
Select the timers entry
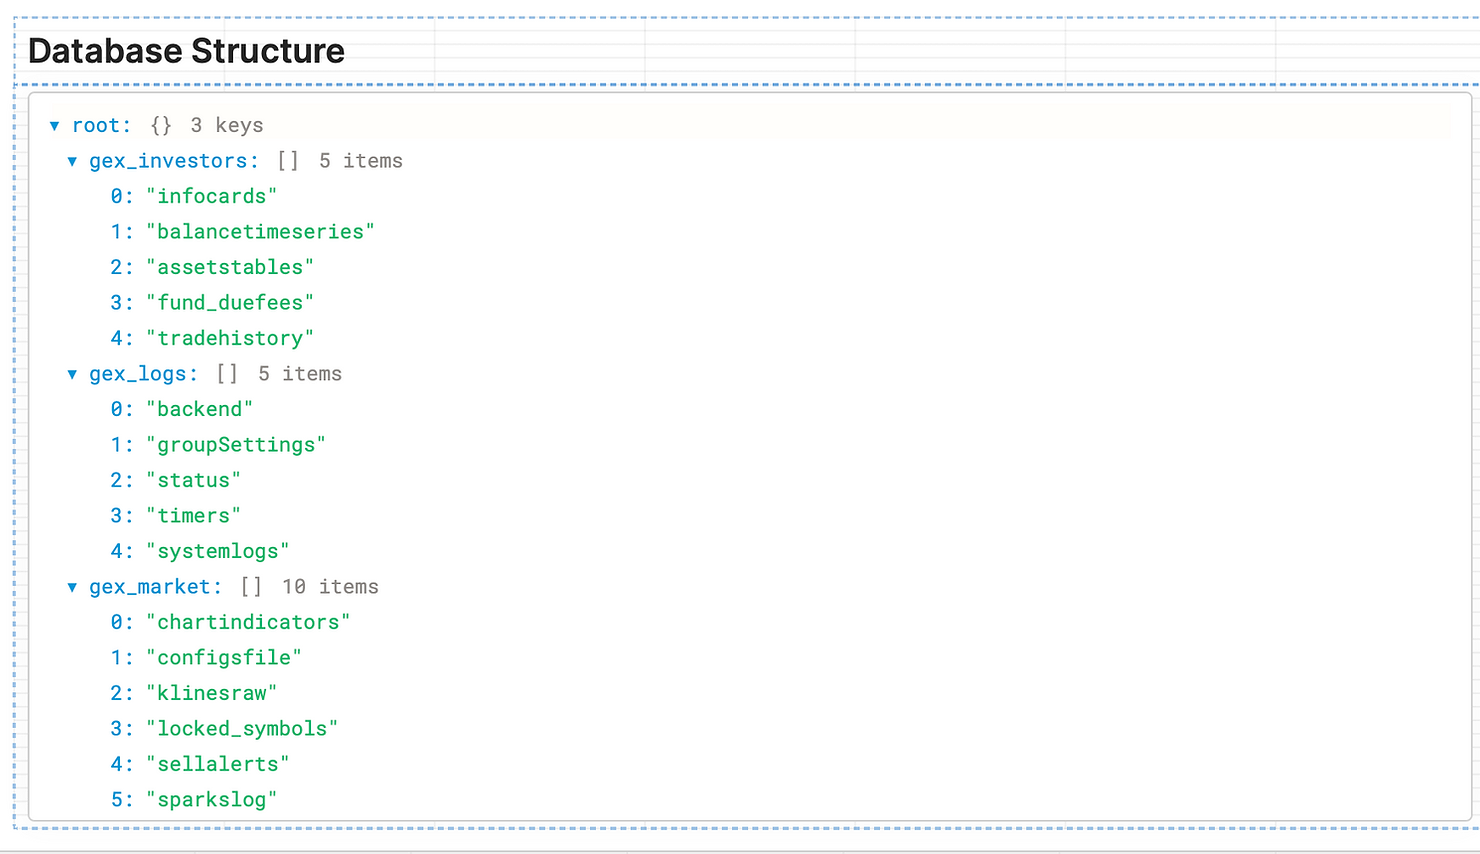(193, 515)
